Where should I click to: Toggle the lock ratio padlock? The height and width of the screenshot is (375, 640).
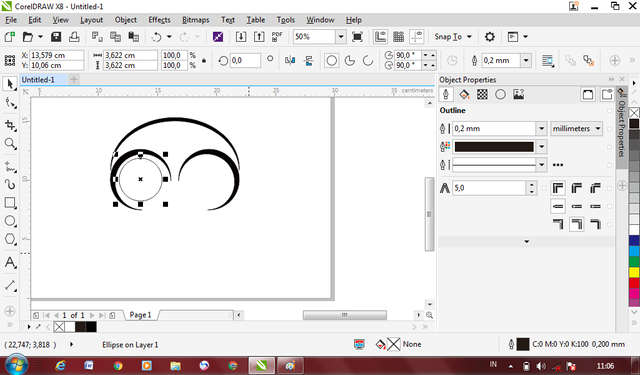point(204,61)
